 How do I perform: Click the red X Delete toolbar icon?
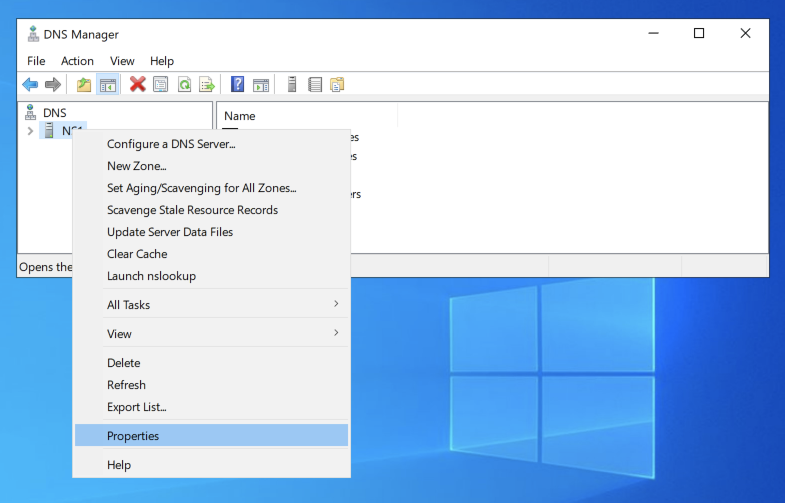pyautogui.click(x=138, y=85)
